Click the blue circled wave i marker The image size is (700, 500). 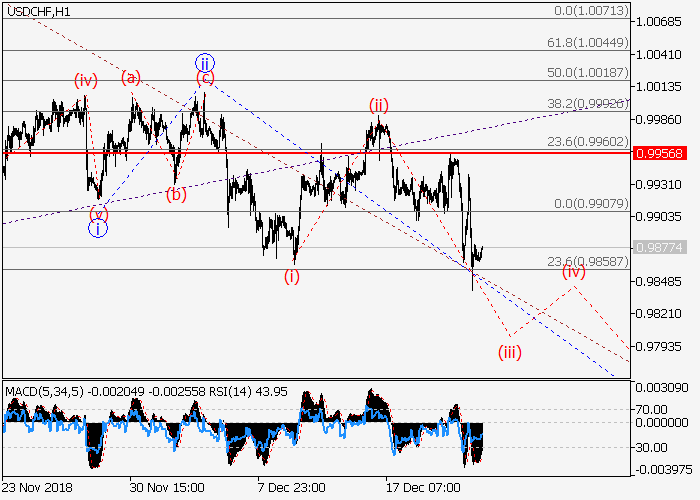coord(97,229)
